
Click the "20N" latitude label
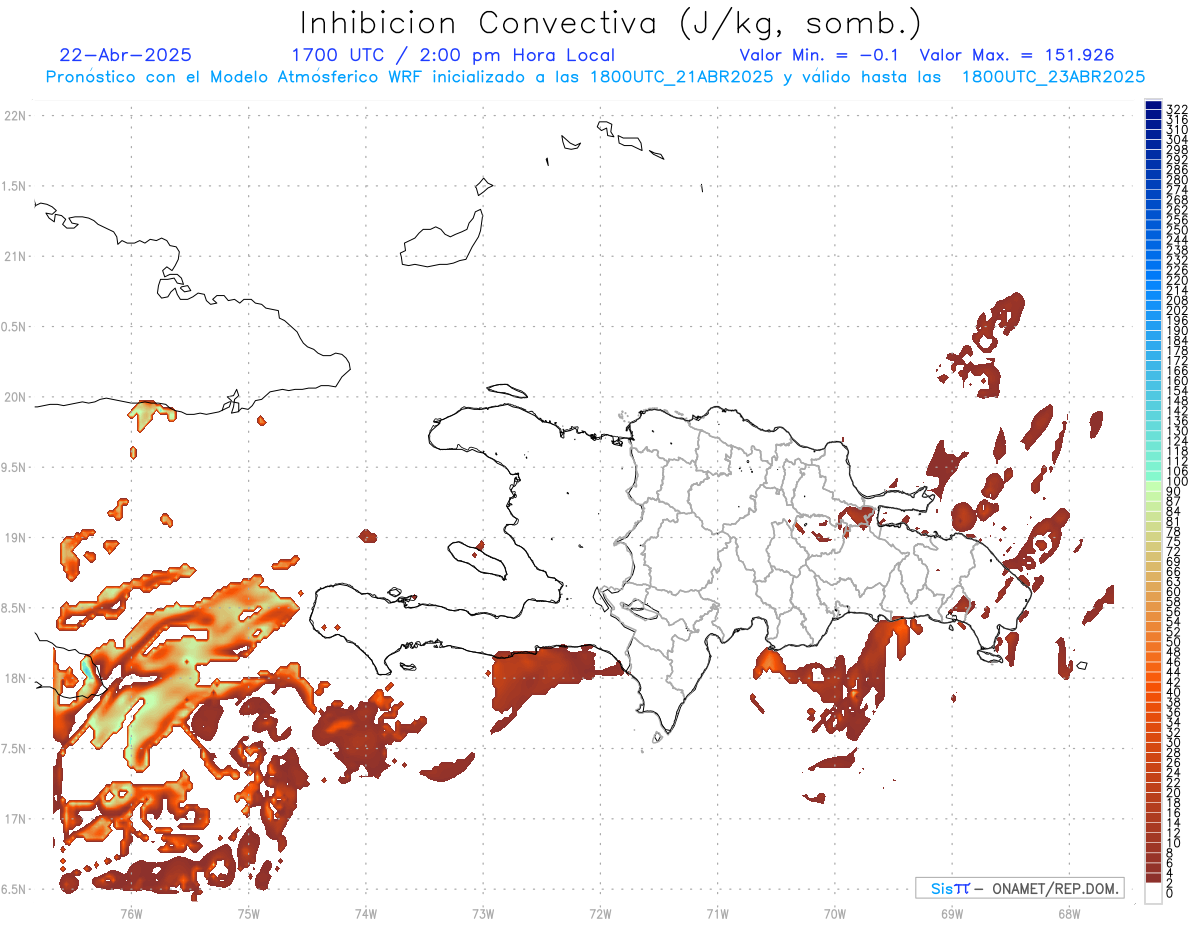(15, 397)
